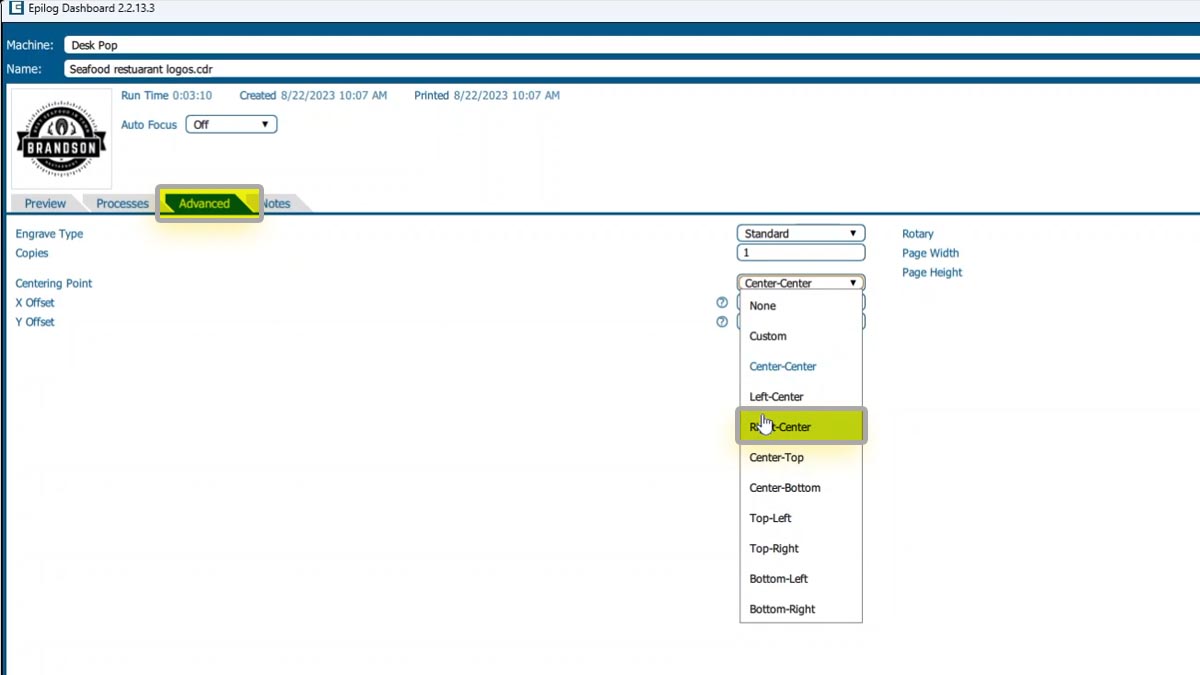Open the Engrave Type Standard dropdown
Screen dimensions: 1200x675
click(801, 234)
